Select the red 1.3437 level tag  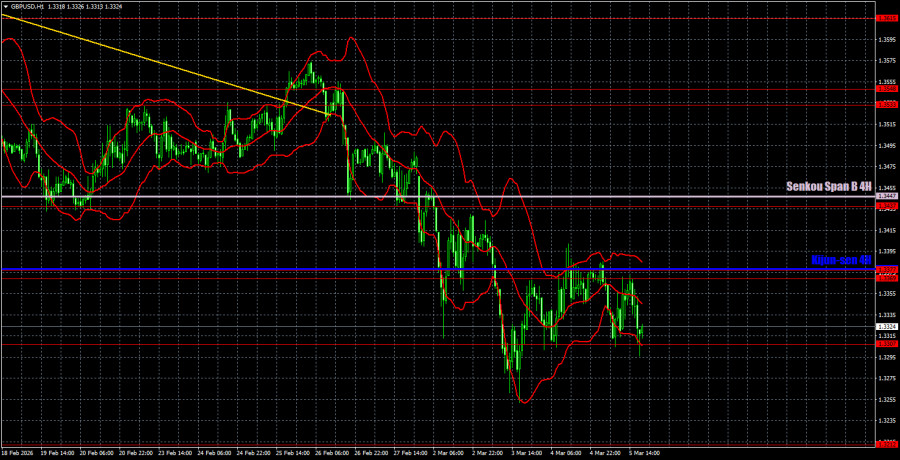coord(888,207)
